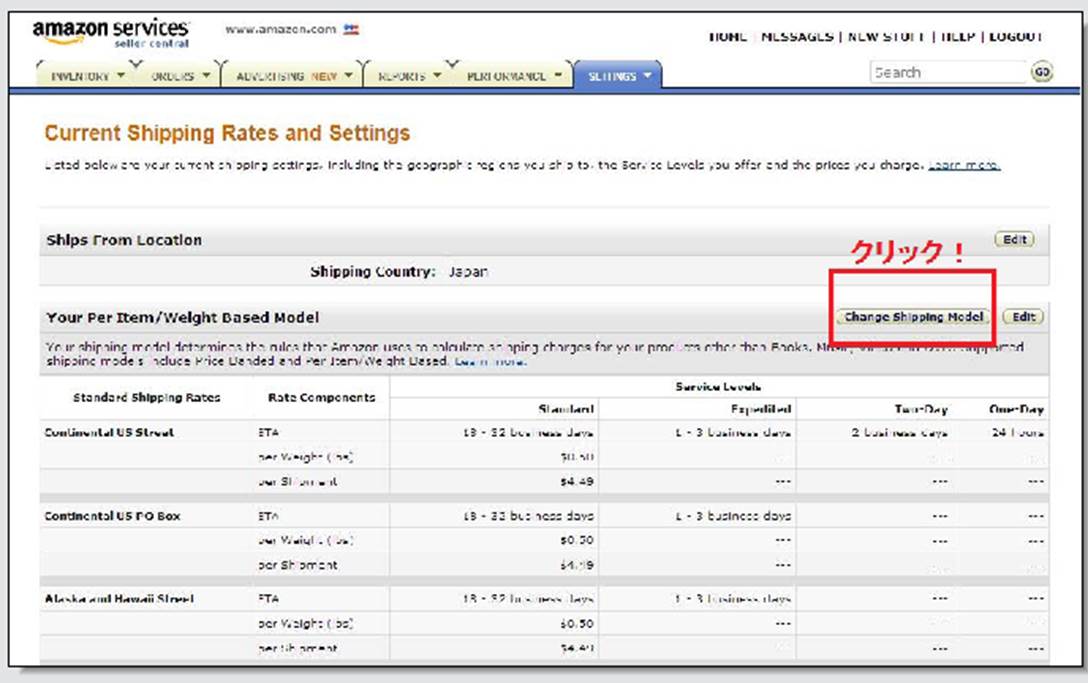Edit the Ships From Location section
The height and width of the screenshot is (683, 1088).
1014,240
